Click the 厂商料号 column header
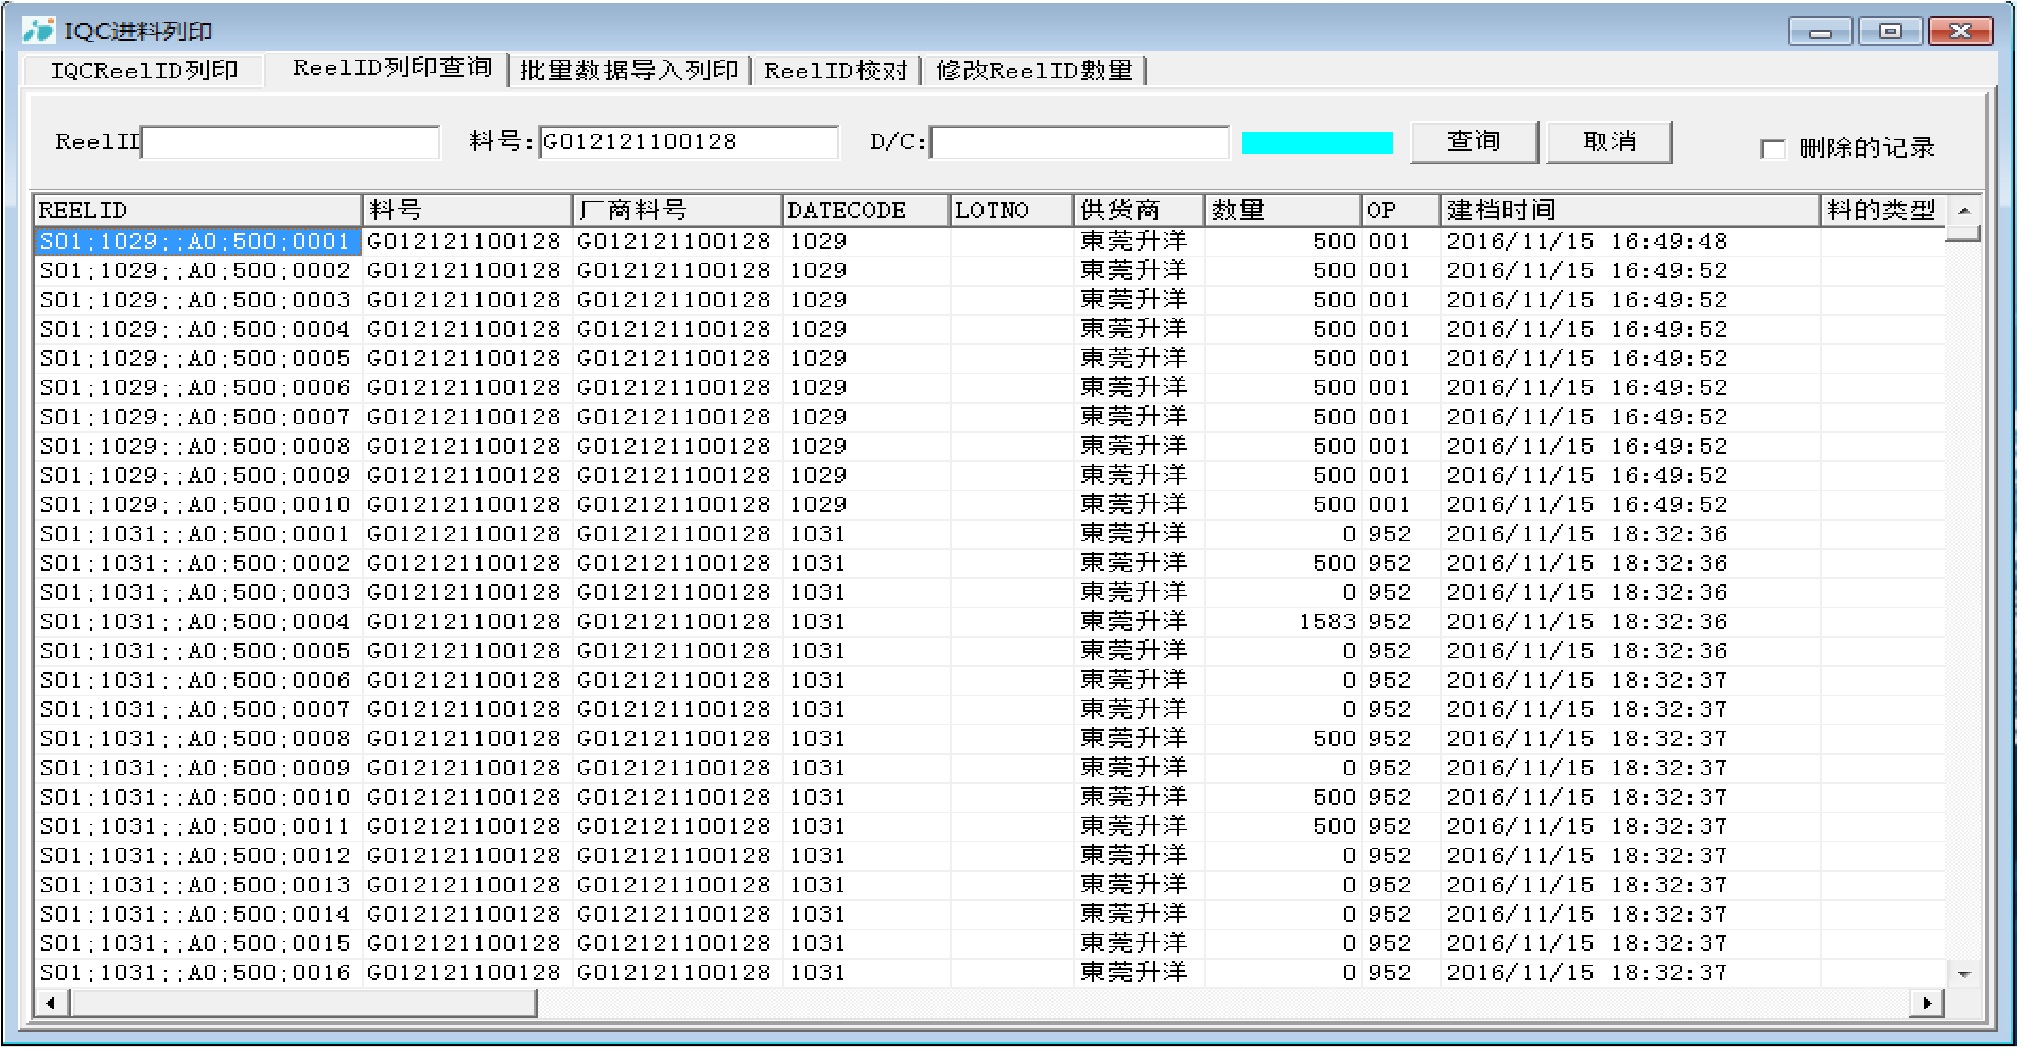This screenshot has width=2022, height=1058. 677,210
